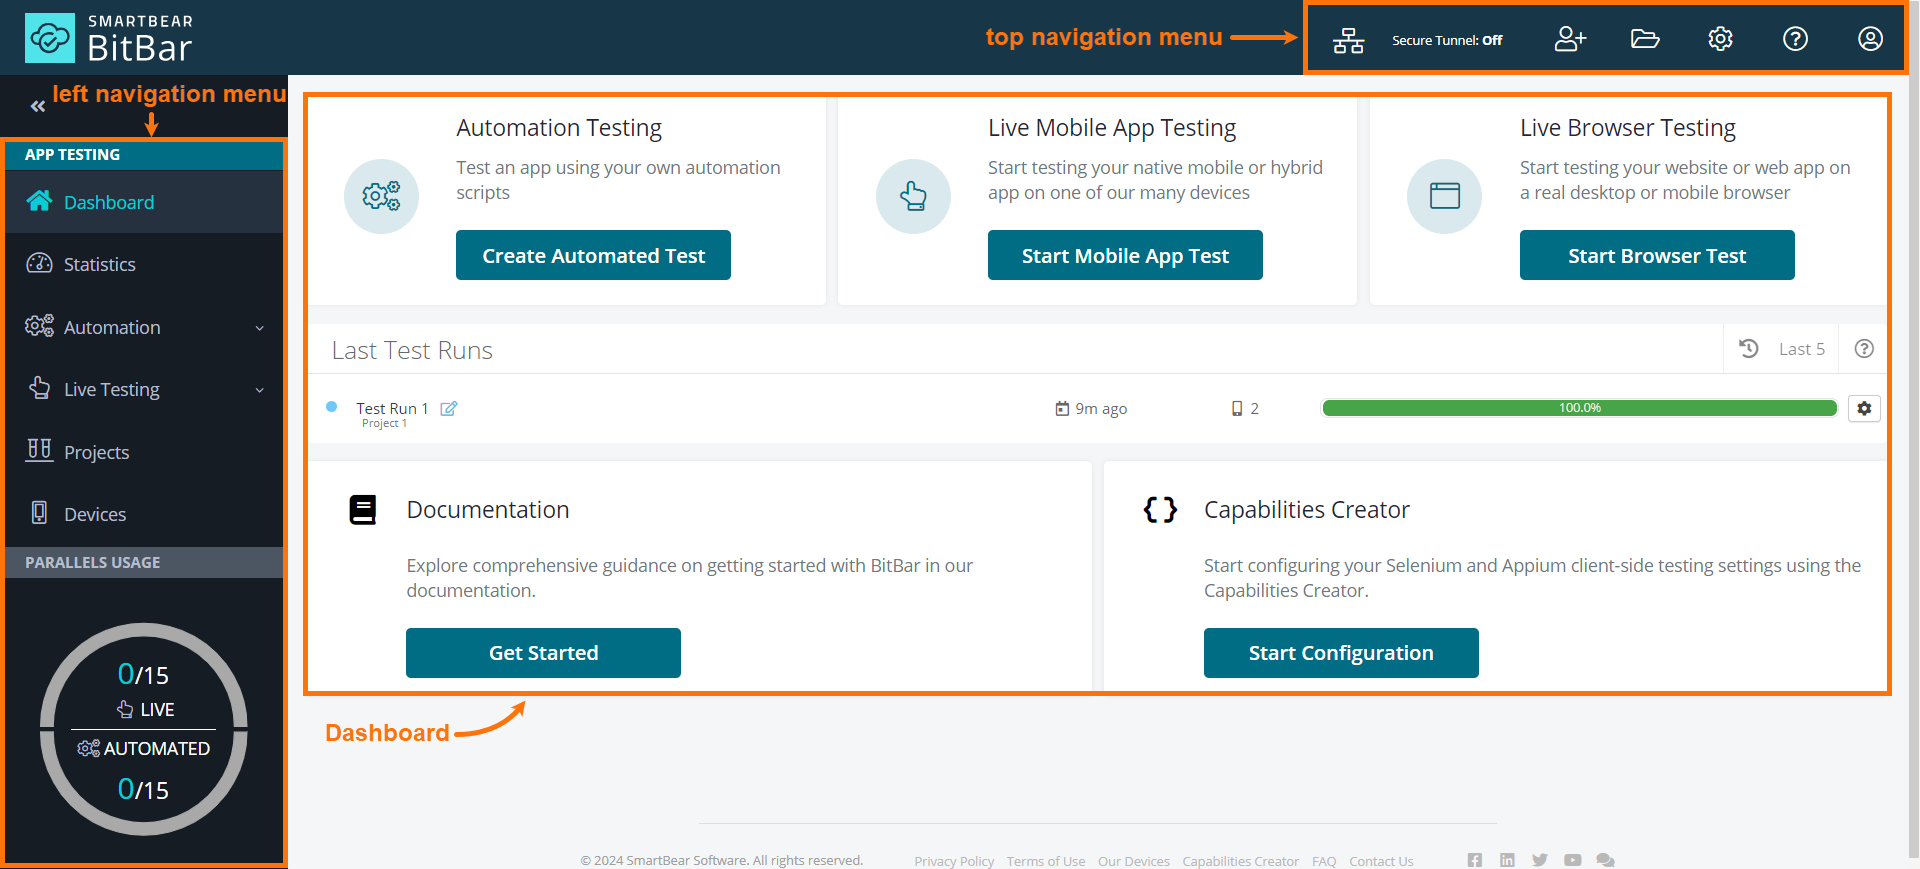The width and height of the screenshot is (1920, 869).
Task: Open the settings gear in top navigation
Action: 1720,39
